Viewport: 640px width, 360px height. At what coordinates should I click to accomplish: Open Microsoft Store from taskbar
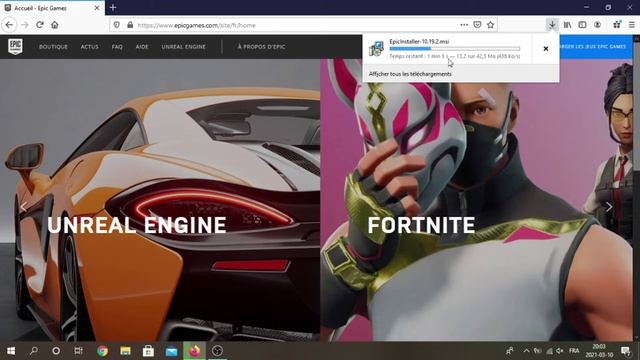click(x=148, y=351)
